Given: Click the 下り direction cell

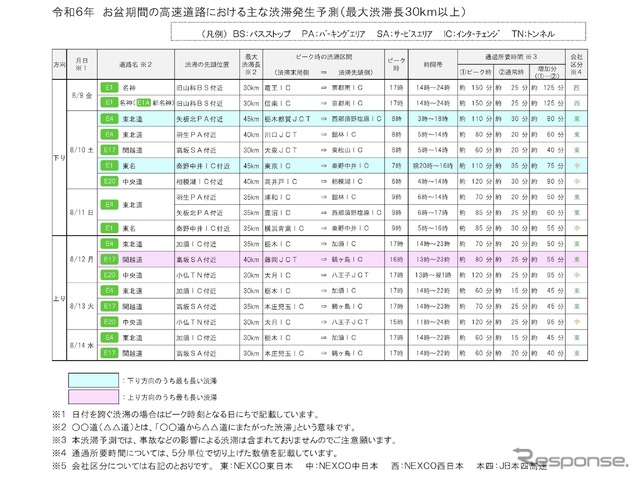Looking at the screenshot, I should pos(59,158).
